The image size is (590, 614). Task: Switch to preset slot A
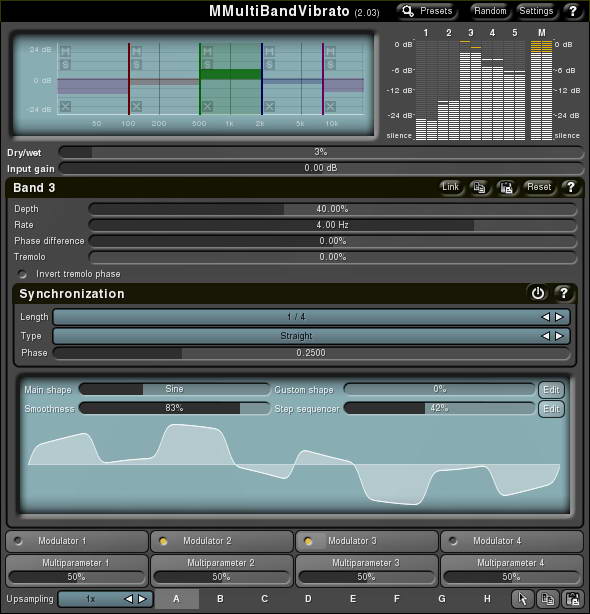coord(177,599)
